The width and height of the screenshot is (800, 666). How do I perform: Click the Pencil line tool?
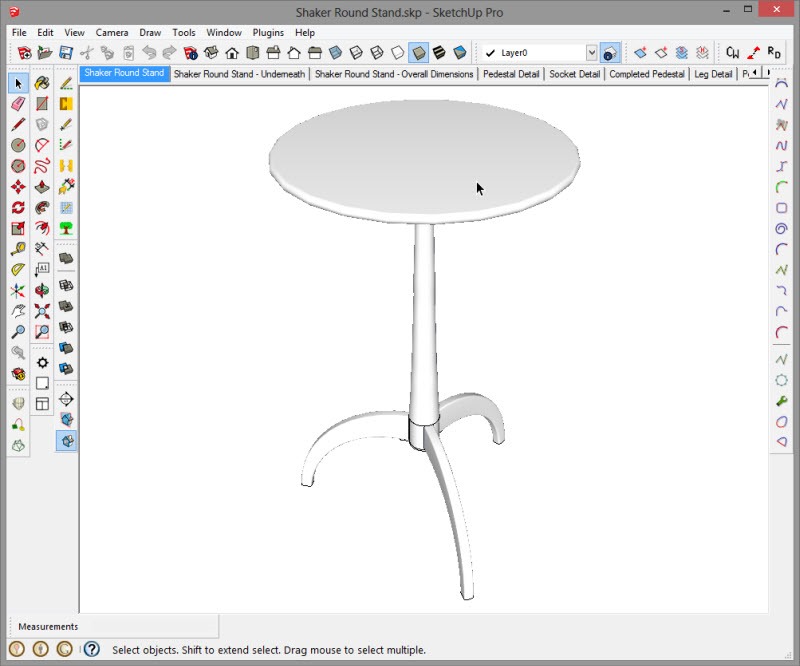pos(18,125)
